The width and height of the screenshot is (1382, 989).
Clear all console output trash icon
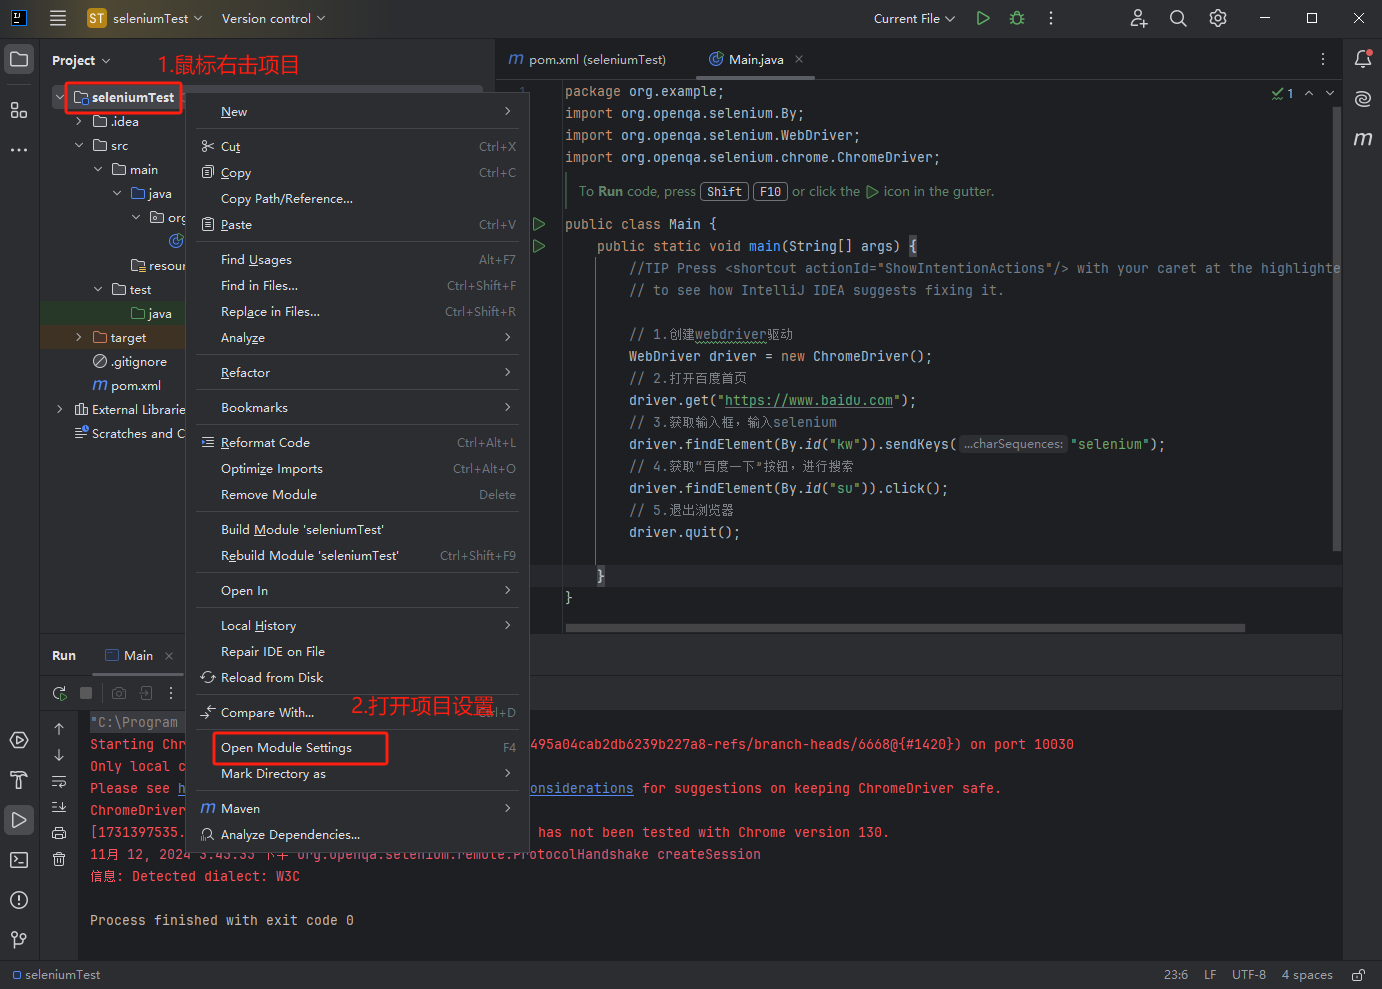point(59,859)
